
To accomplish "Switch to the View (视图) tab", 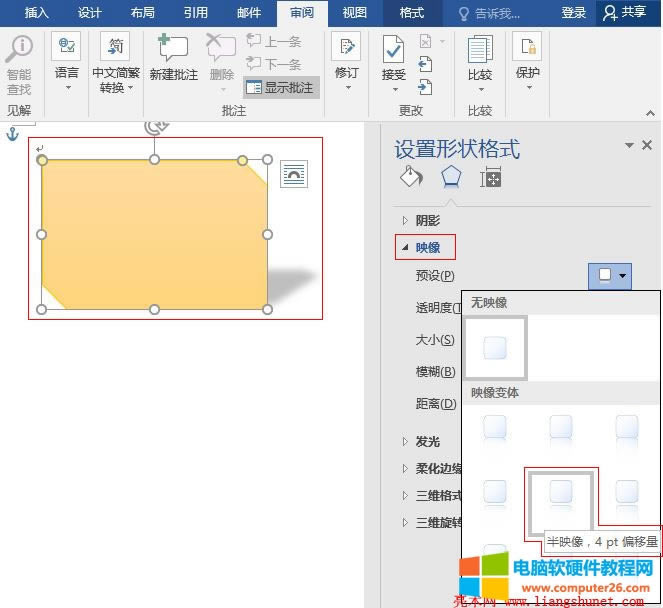I will (355, 13).
